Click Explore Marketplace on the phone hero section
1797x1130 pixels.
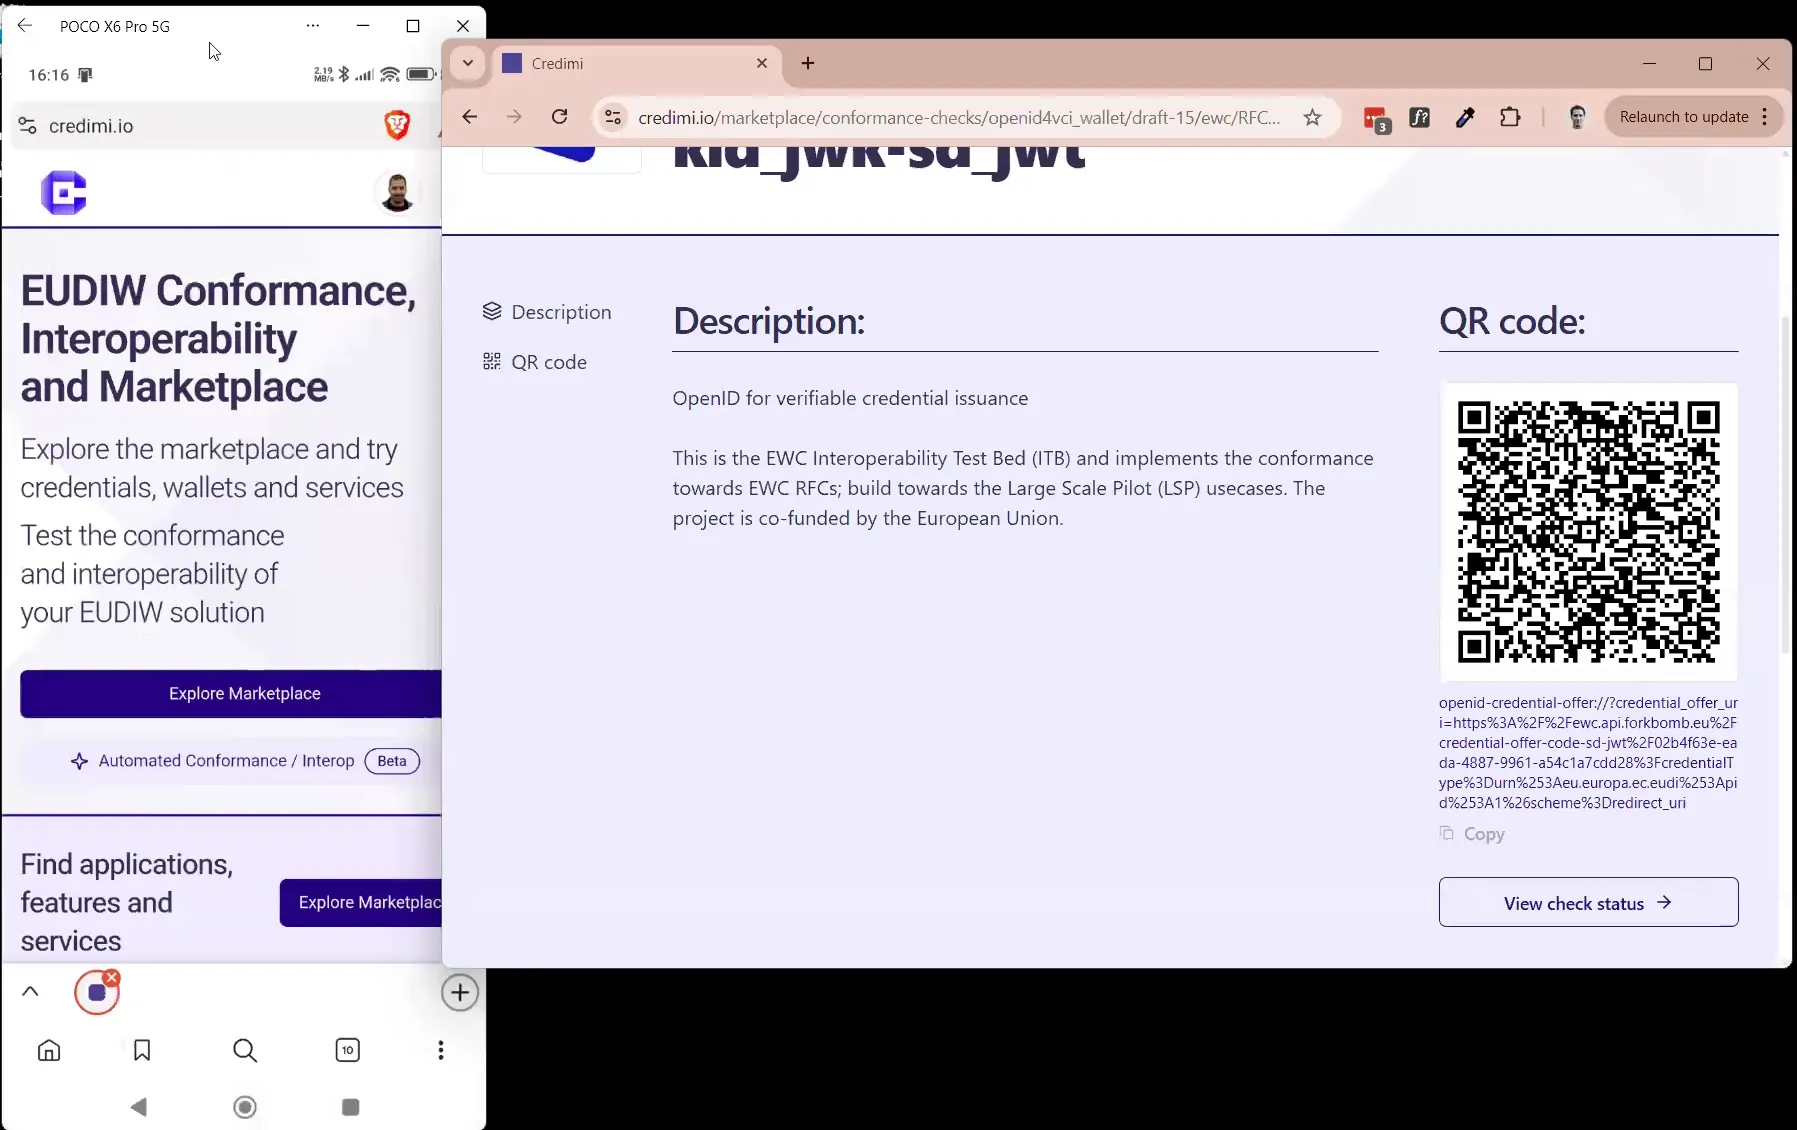point(231,693)
